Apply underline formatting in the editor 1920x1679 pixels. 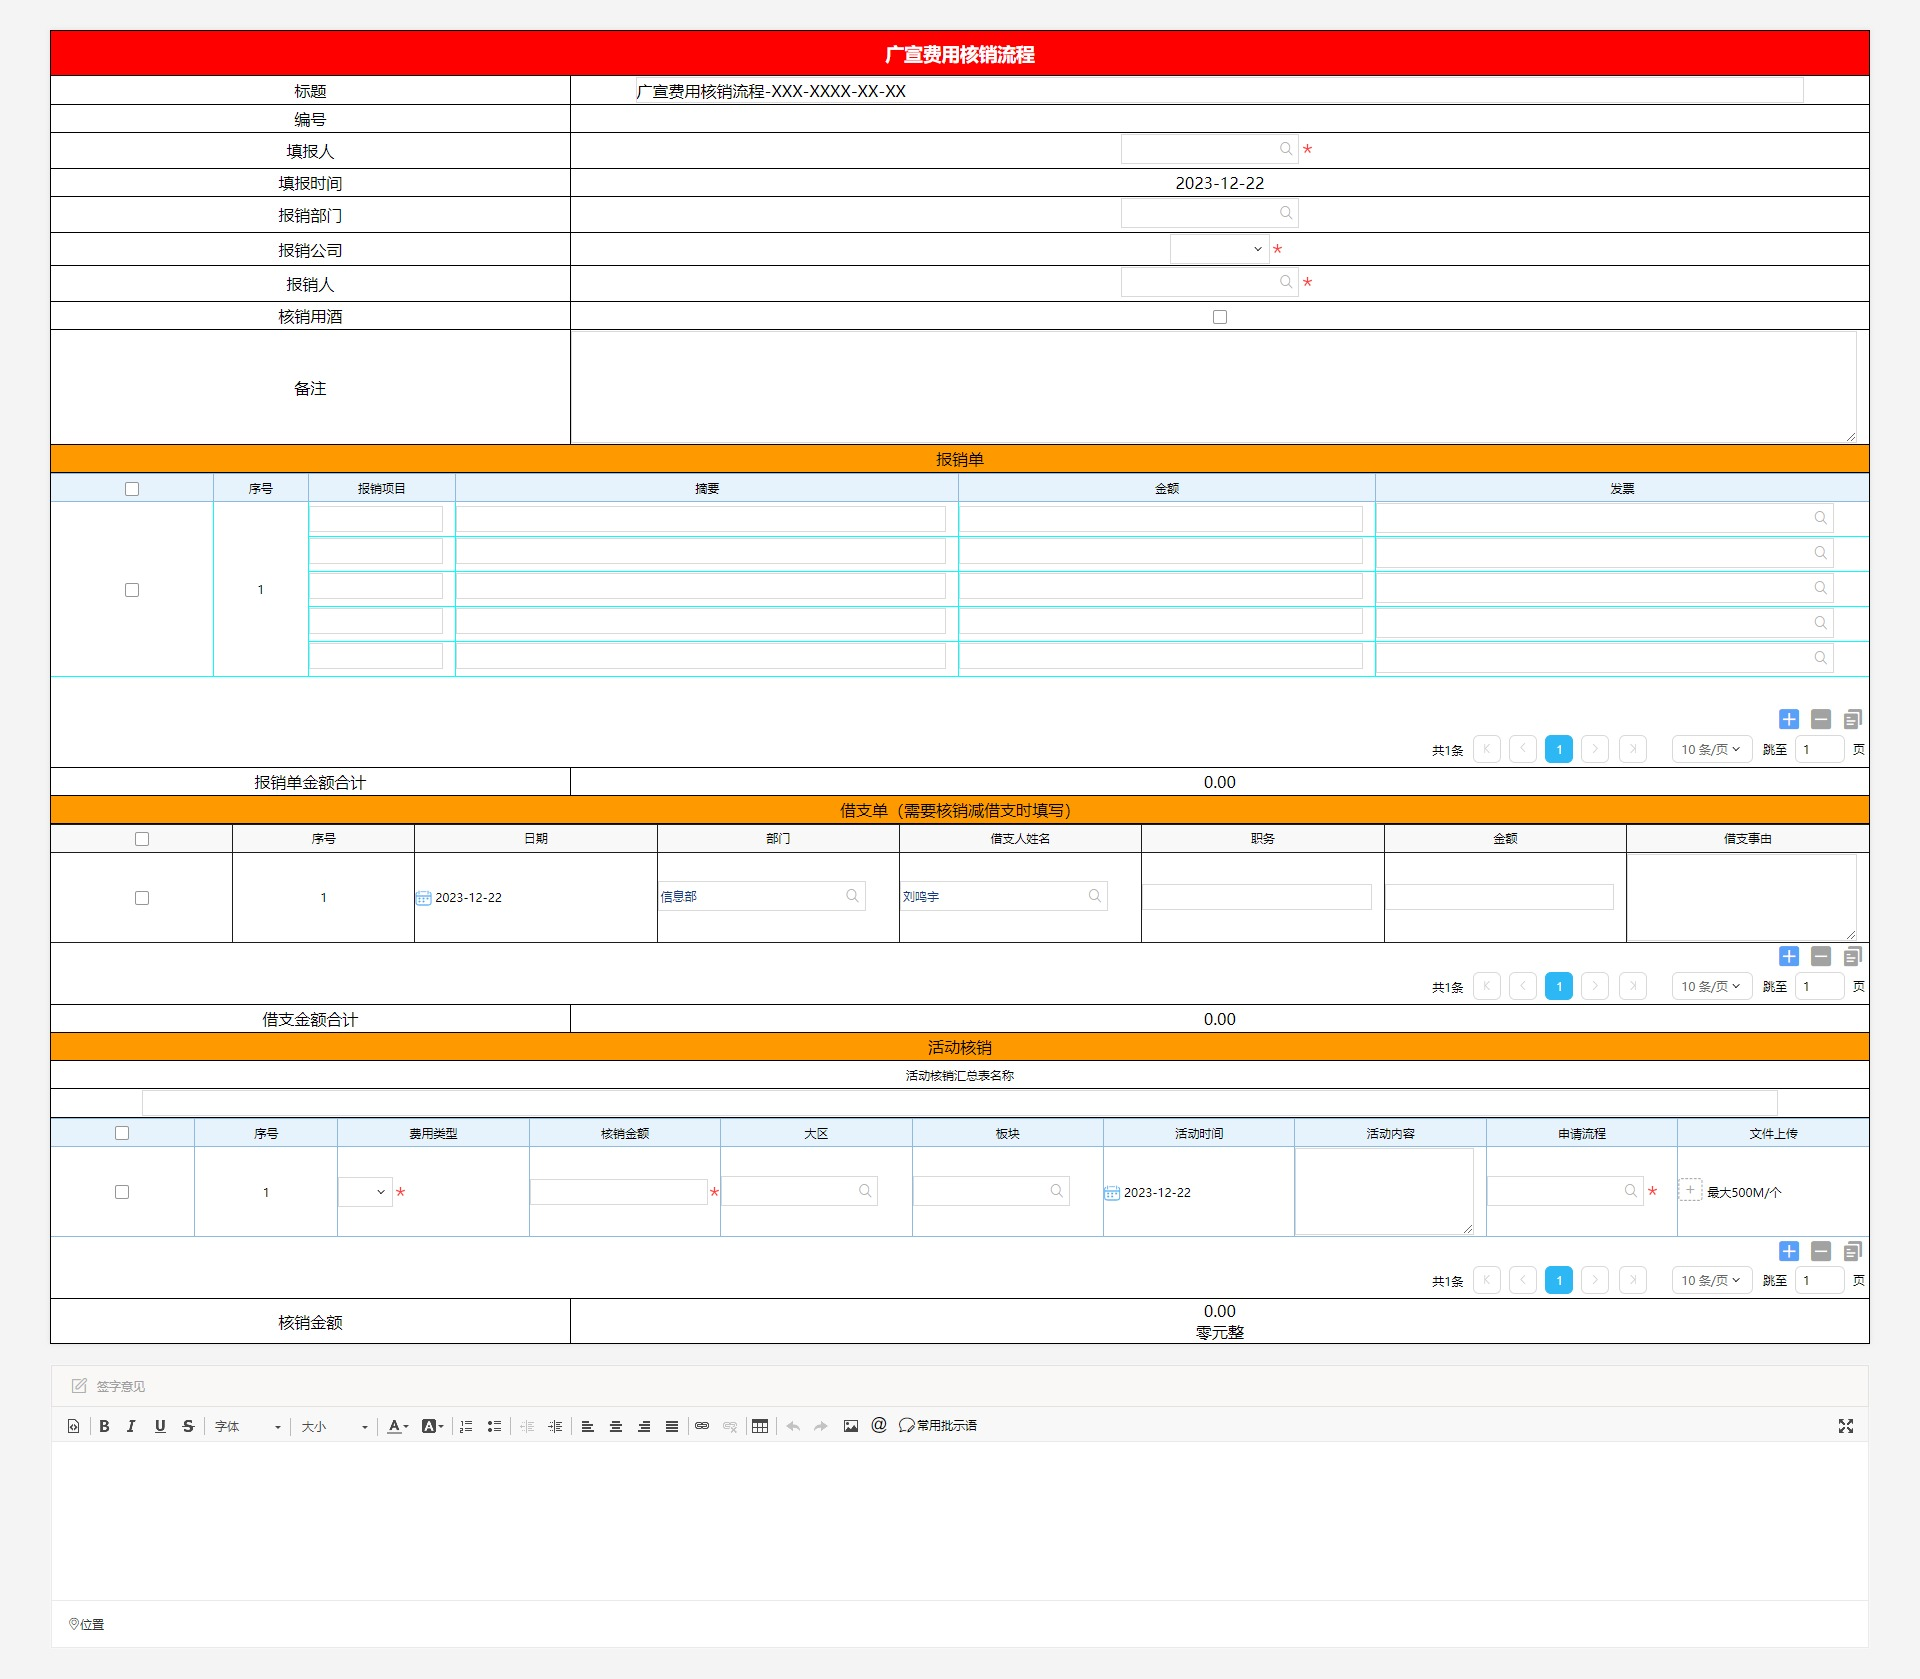click(x=160, y=1426)
